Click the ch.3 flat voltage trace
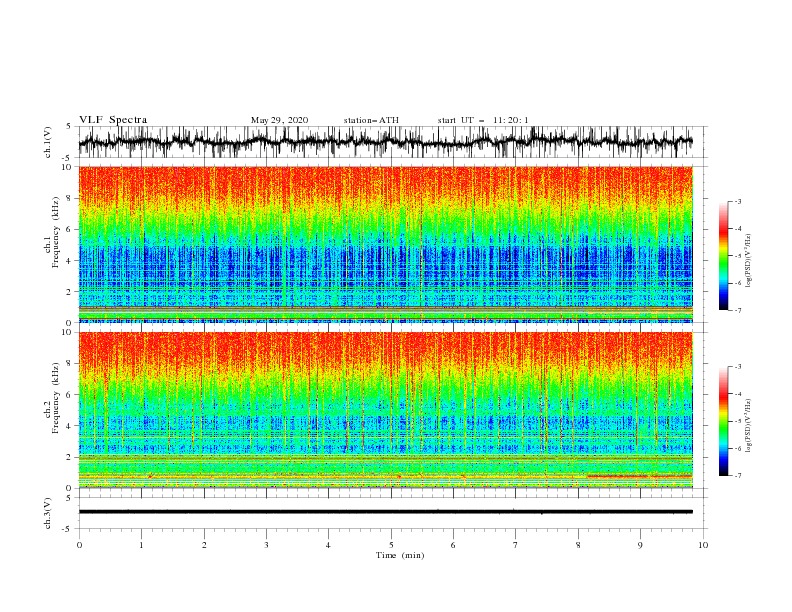The image size is (792, 612). click(x=385, y=512)
